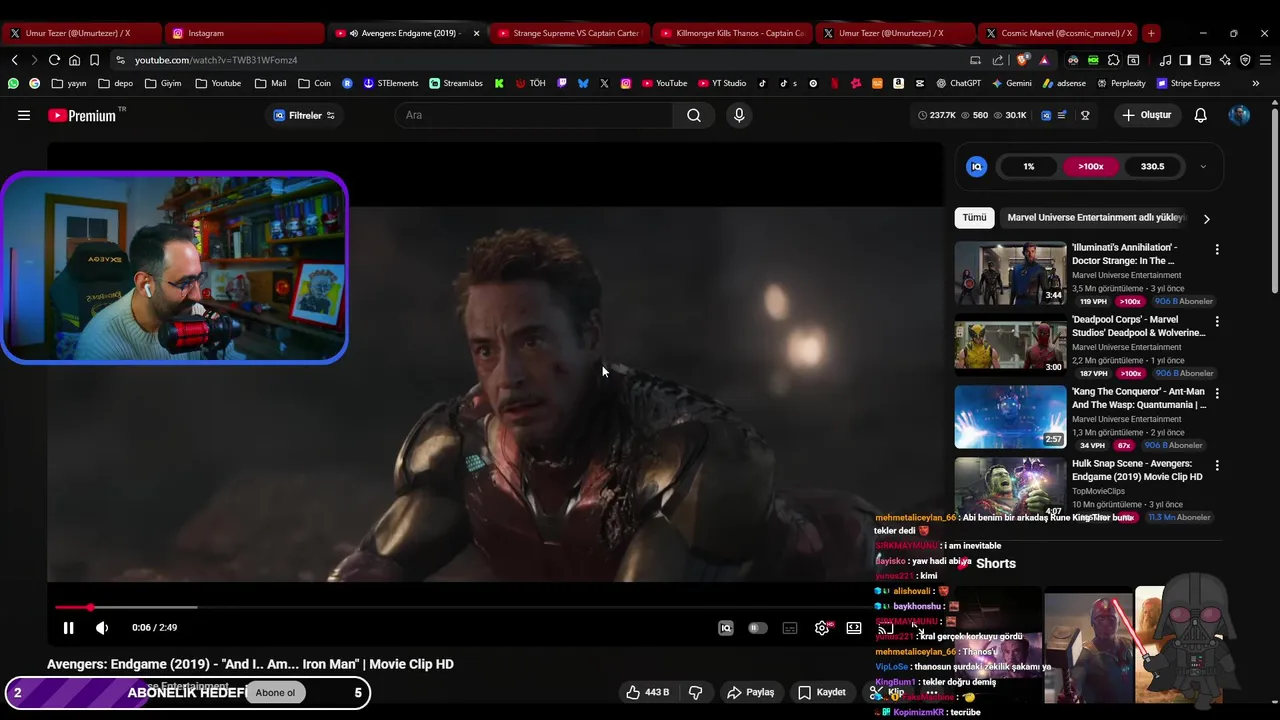Image resolution: width=1280 pixels, height=720 pixels.
Task: Toggle the autoplay switch in the player
Action: click(x=757, y=628)
